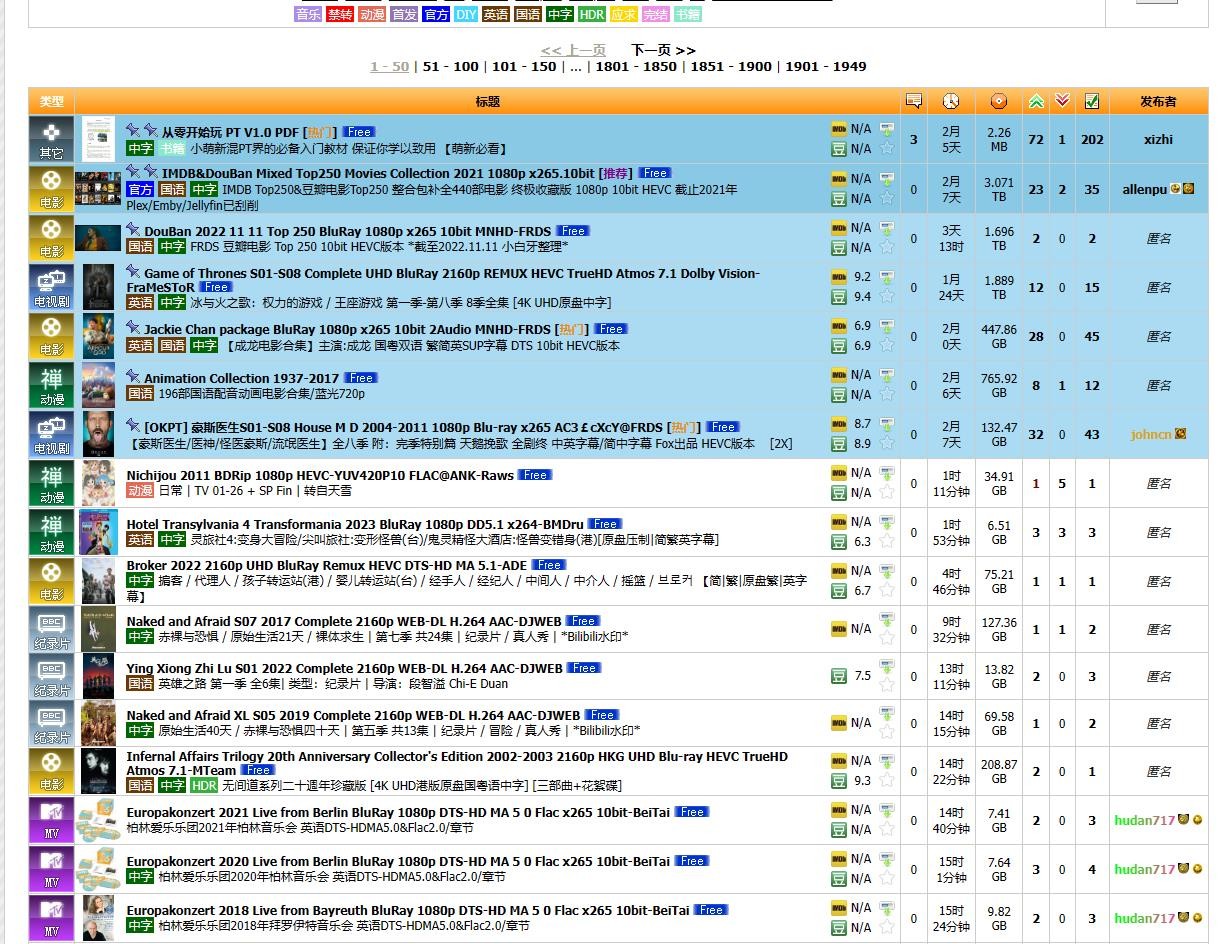The width and height of the screenshot is (1232, 944).
Task: Click 动漫 tag on Nichijou row
Action: [x=140, y=490]
